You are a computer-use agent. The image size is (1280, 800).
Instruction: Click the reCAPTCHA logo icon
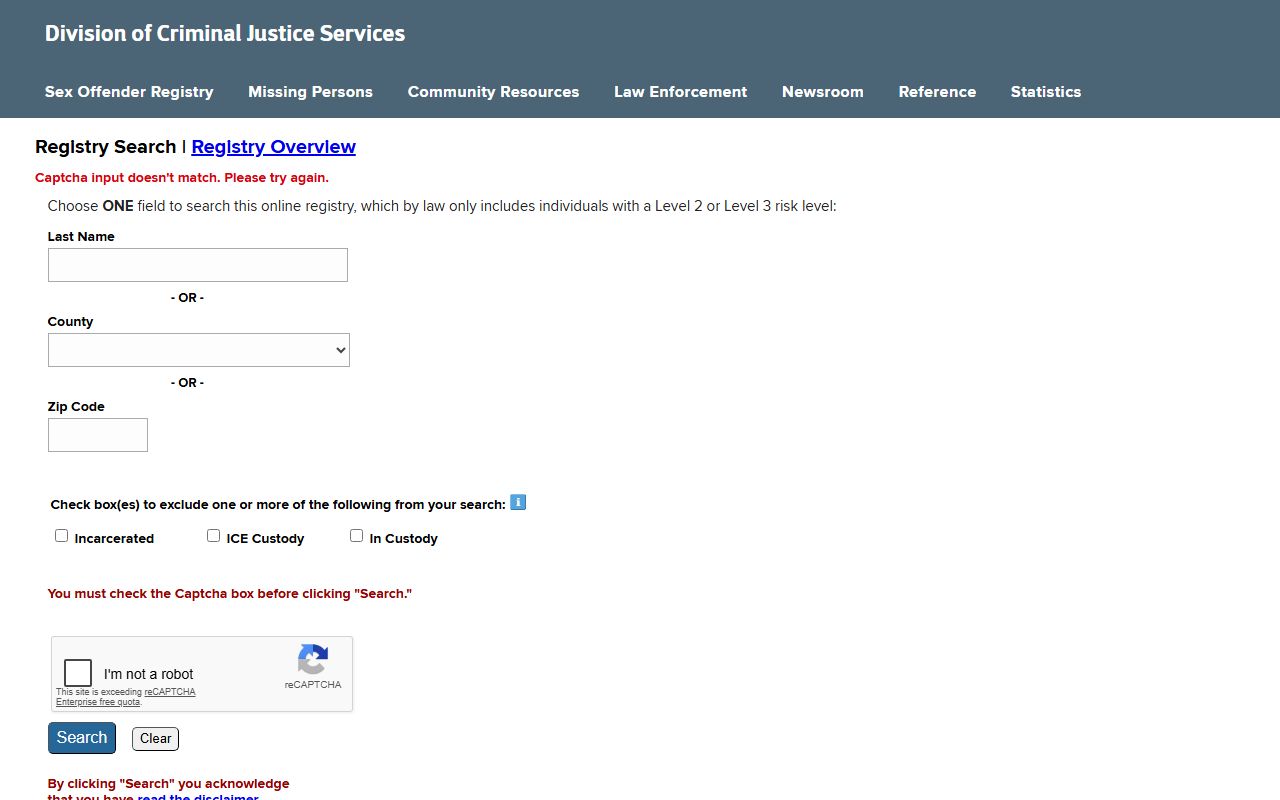313,660
